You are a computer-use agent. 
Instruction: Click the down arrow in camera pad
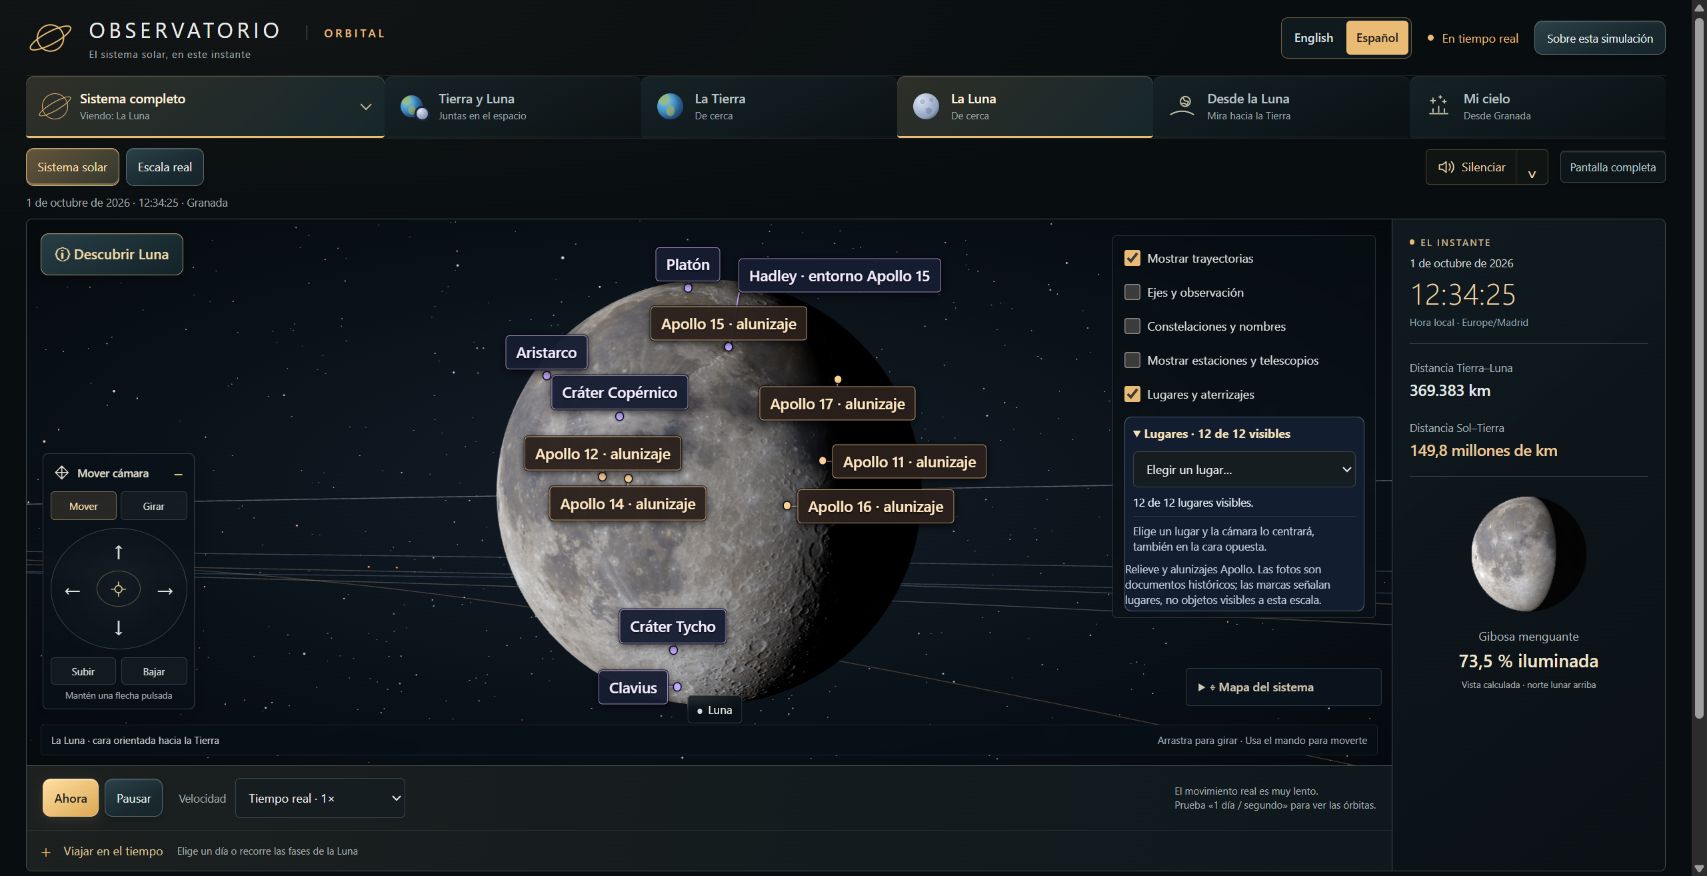118,628
